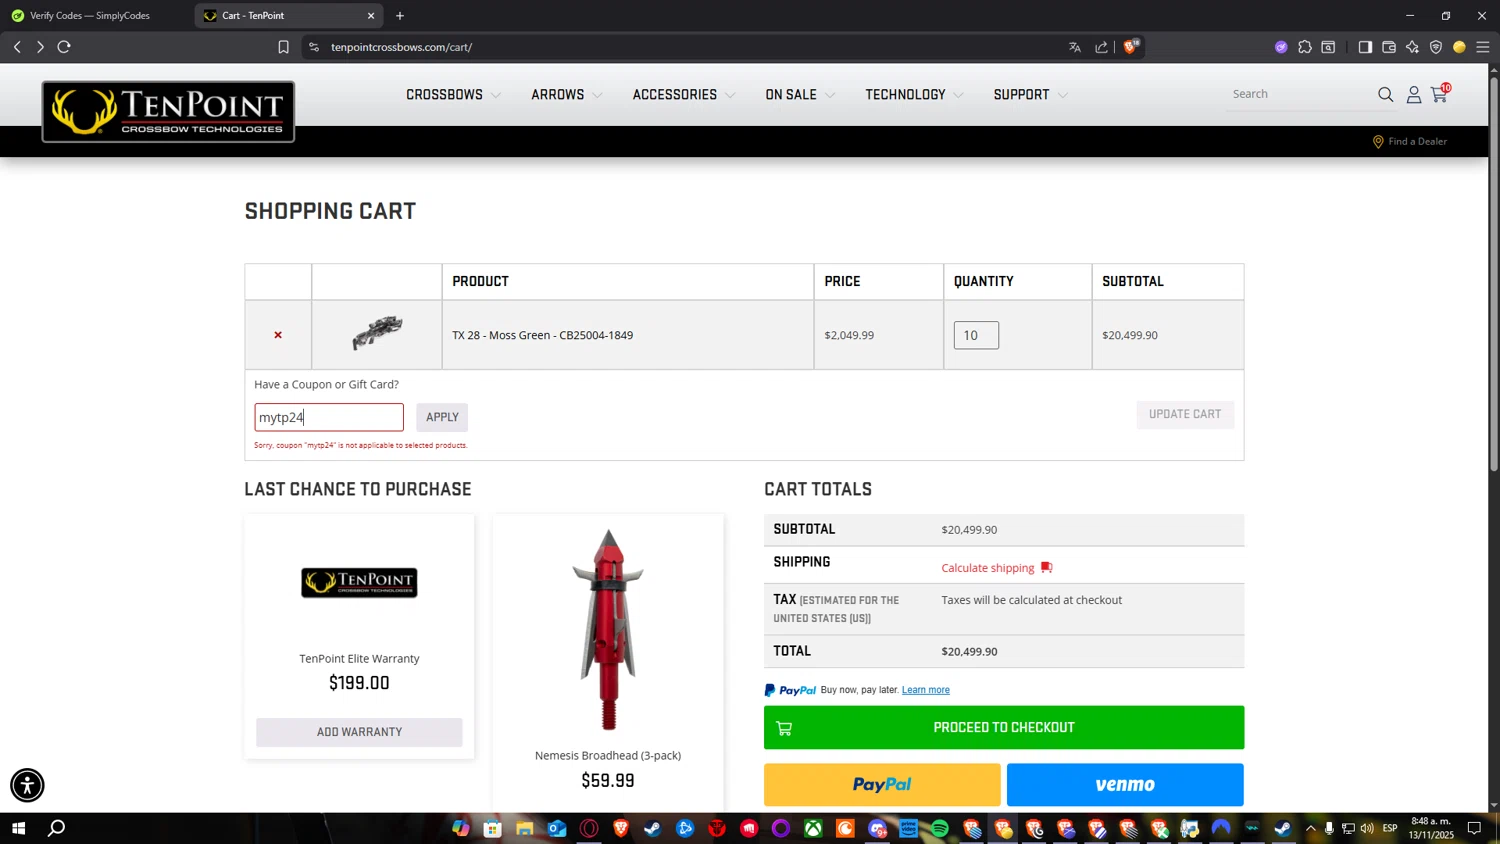The width and height of the screenshot is (1500, 844).
Task: Click the accessibility widget icon
Action: (27, 785)
